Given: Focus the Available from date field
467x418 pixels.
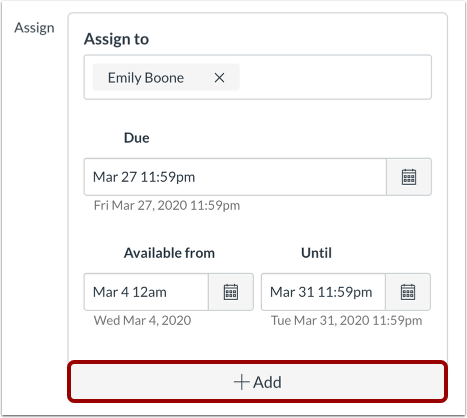Looking at the screenshot, I should pos(146,292).
